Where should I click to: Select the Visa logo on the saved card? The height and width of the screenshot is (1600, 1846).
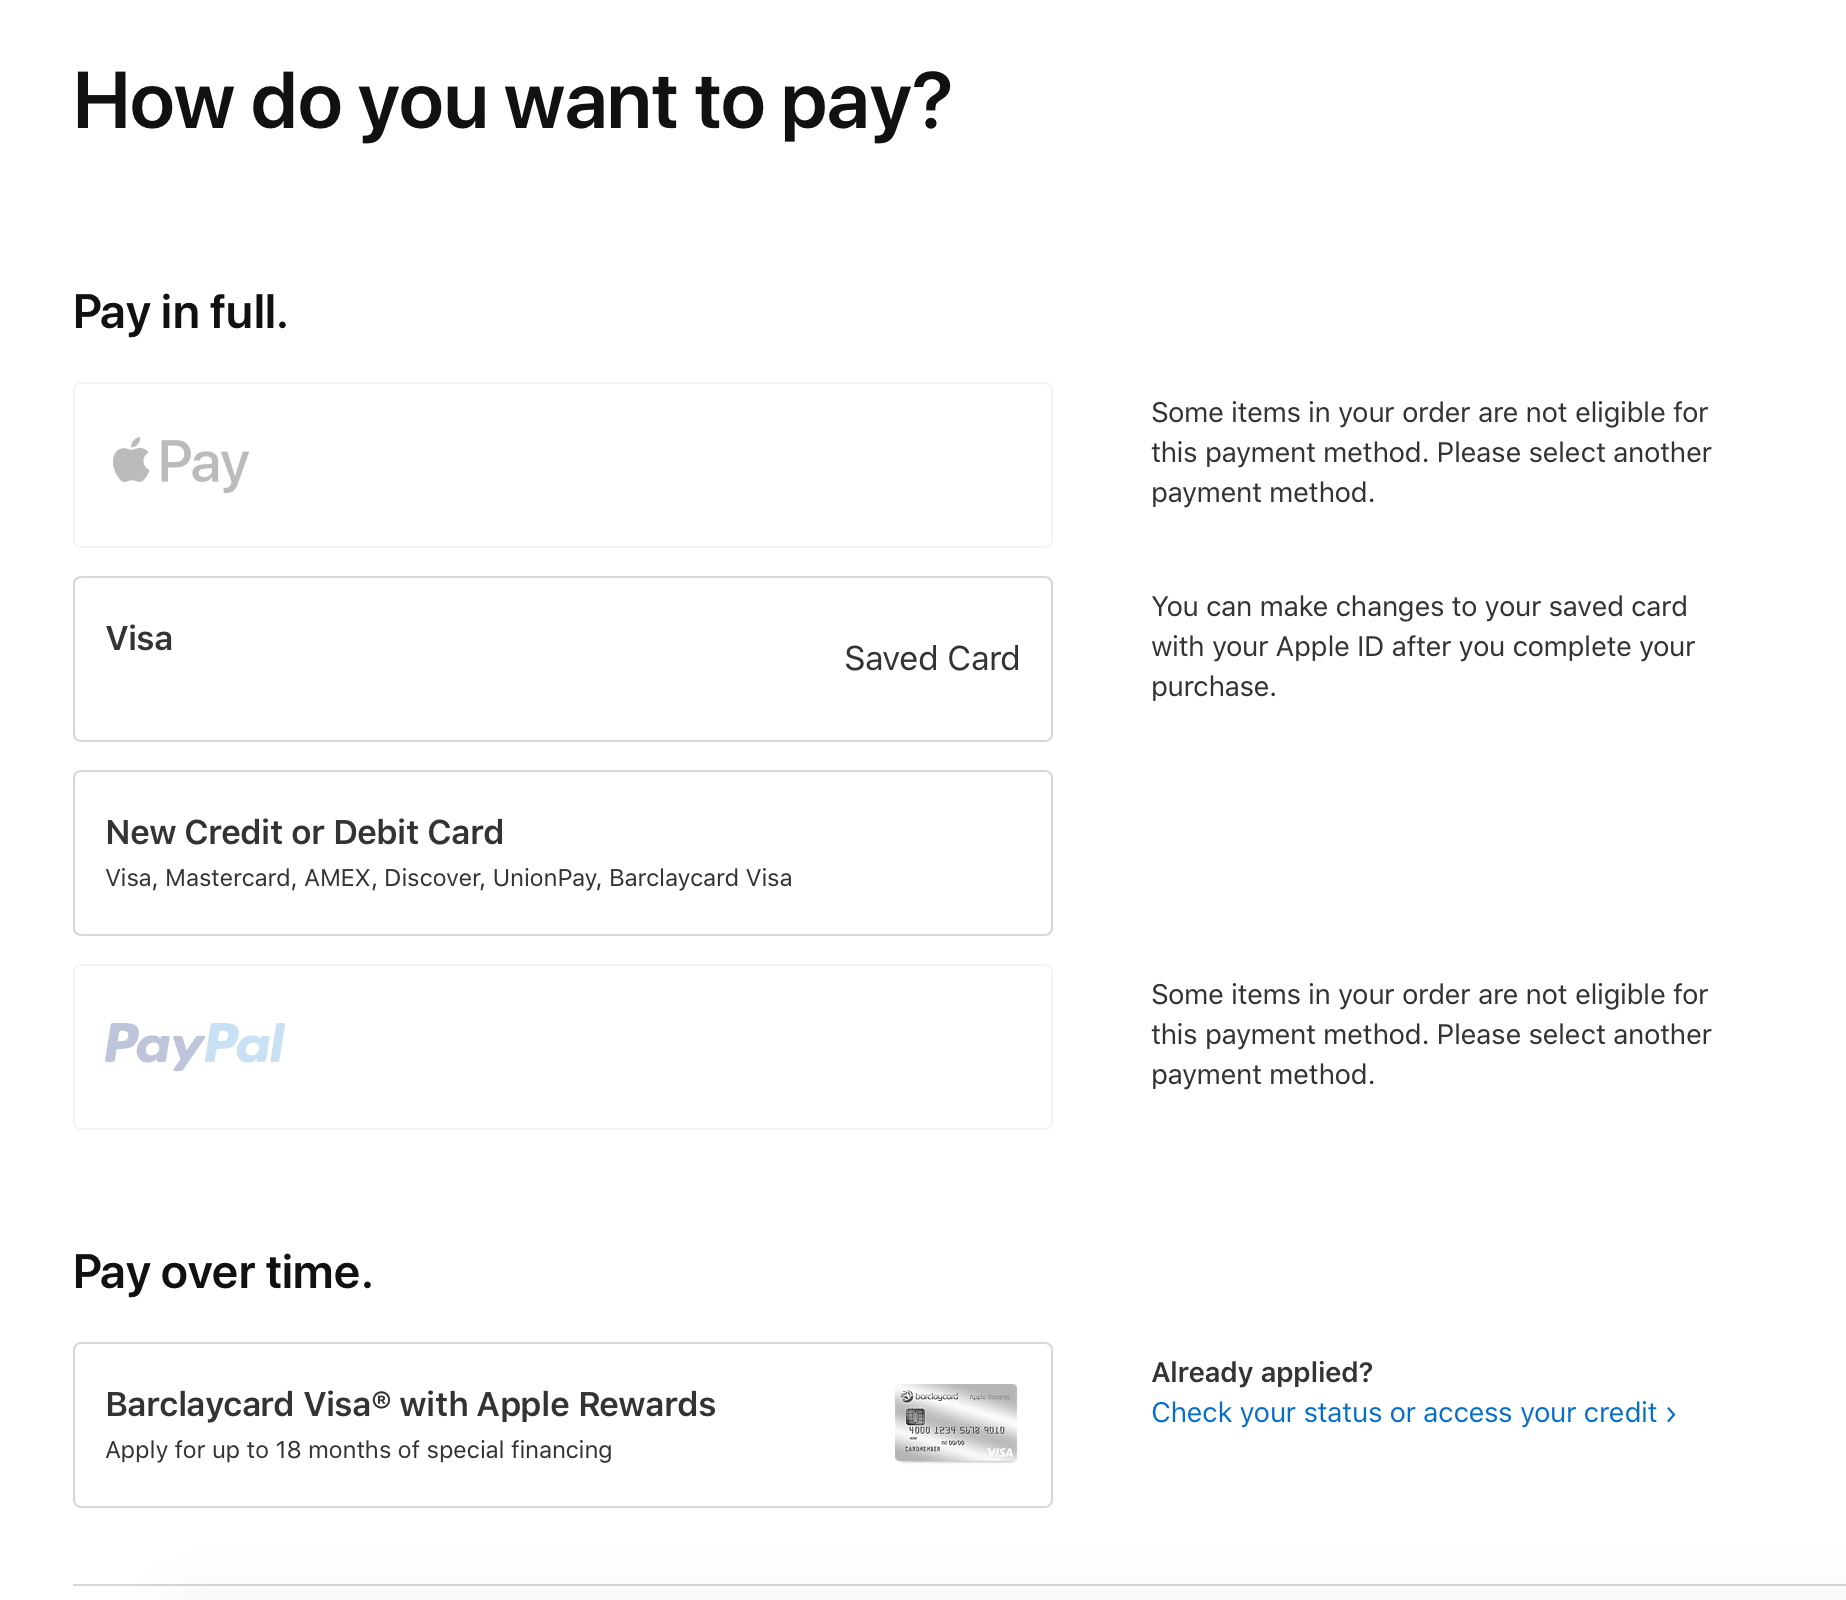pos(138,638)
